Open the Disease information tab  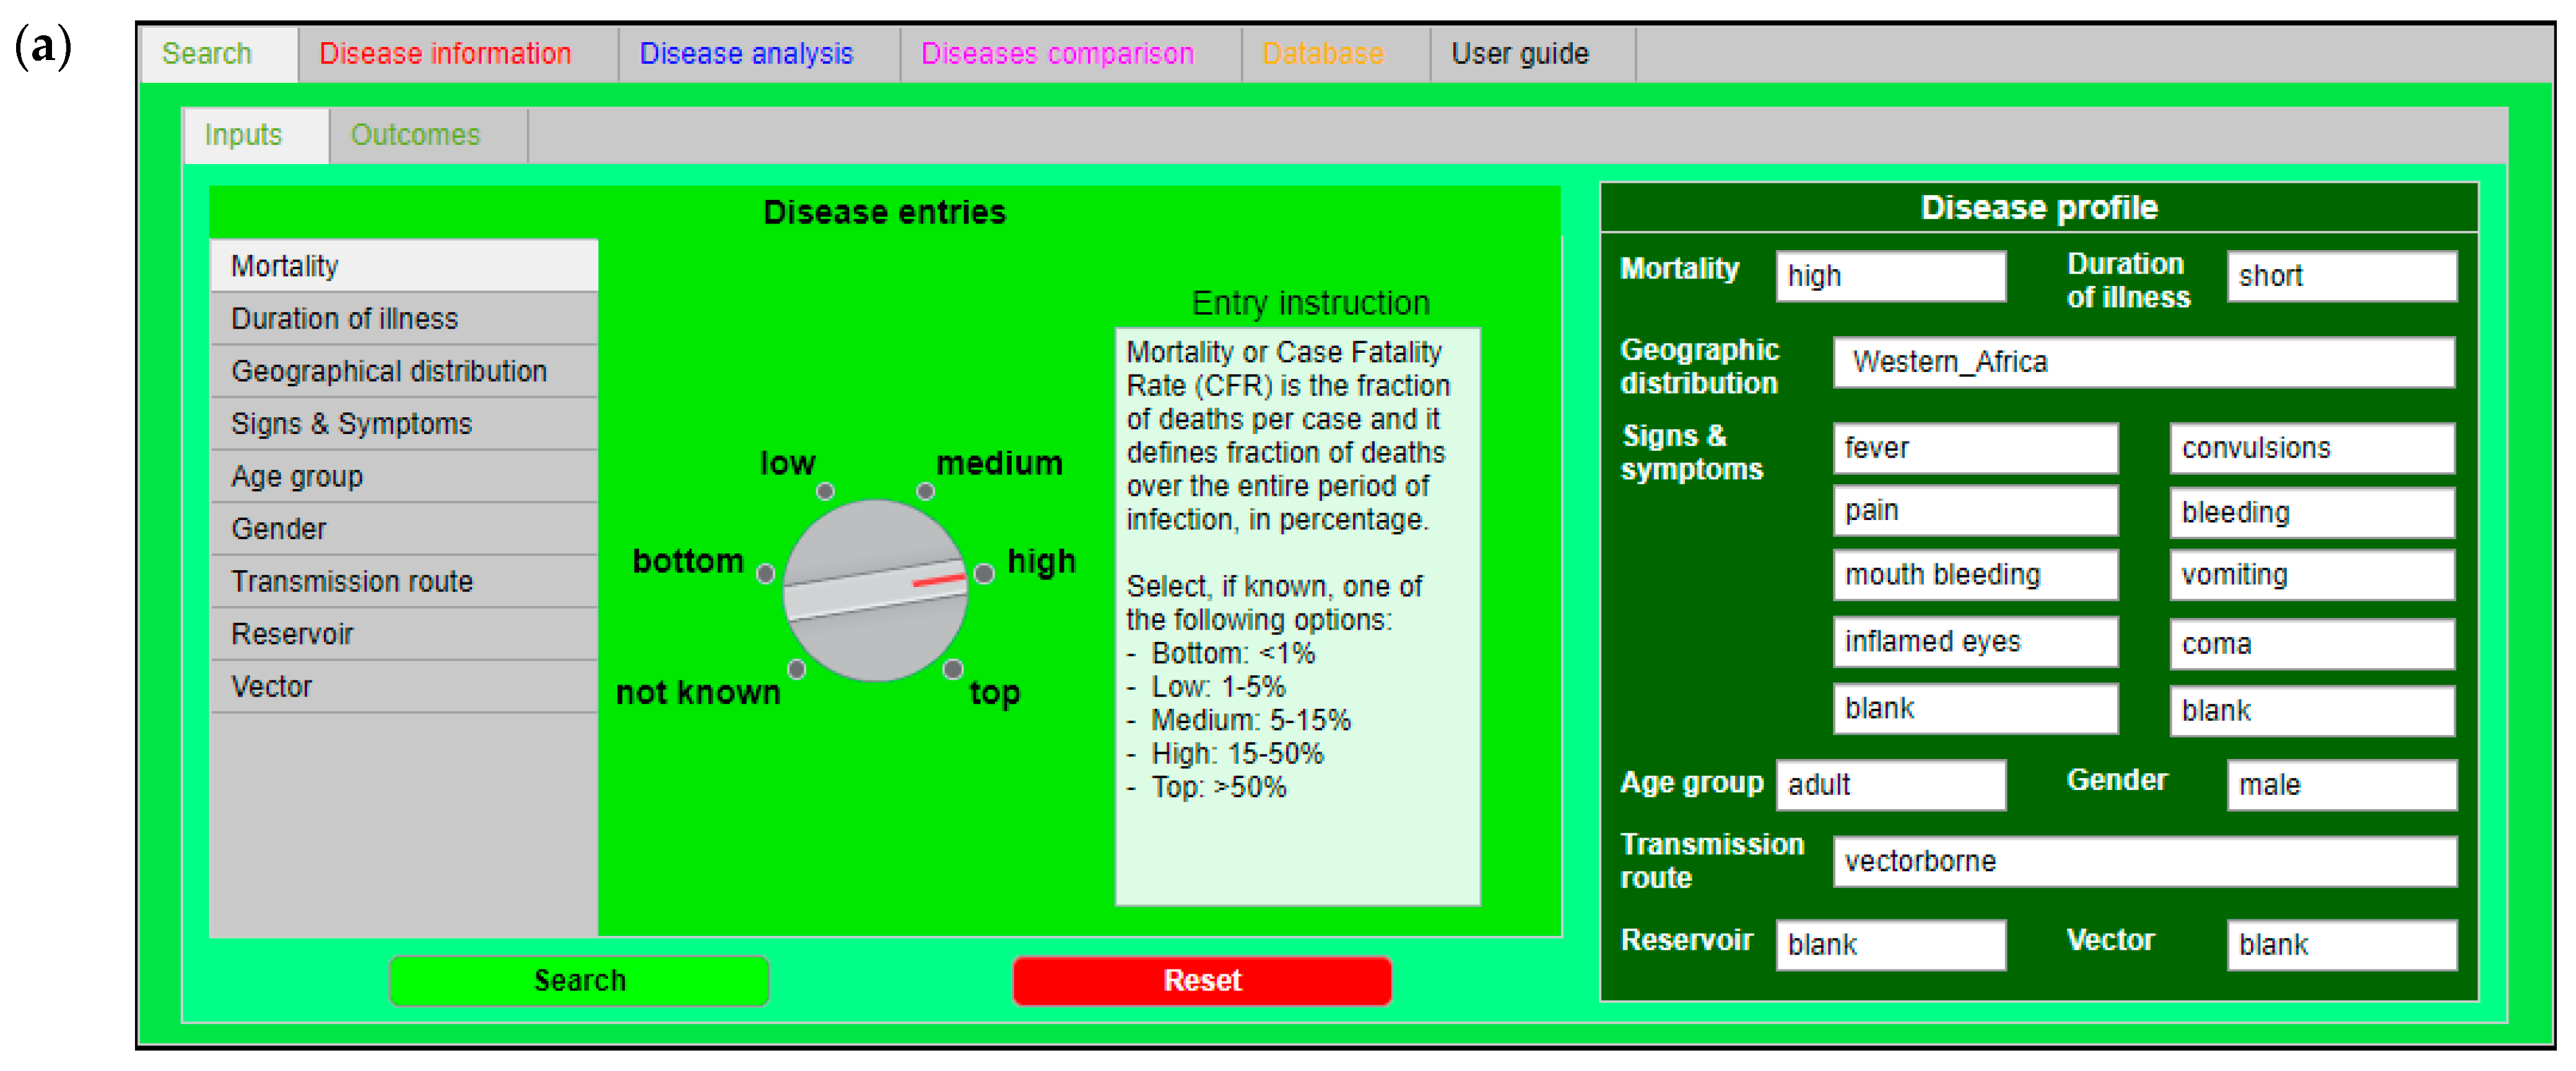click(x=445, y=54)
